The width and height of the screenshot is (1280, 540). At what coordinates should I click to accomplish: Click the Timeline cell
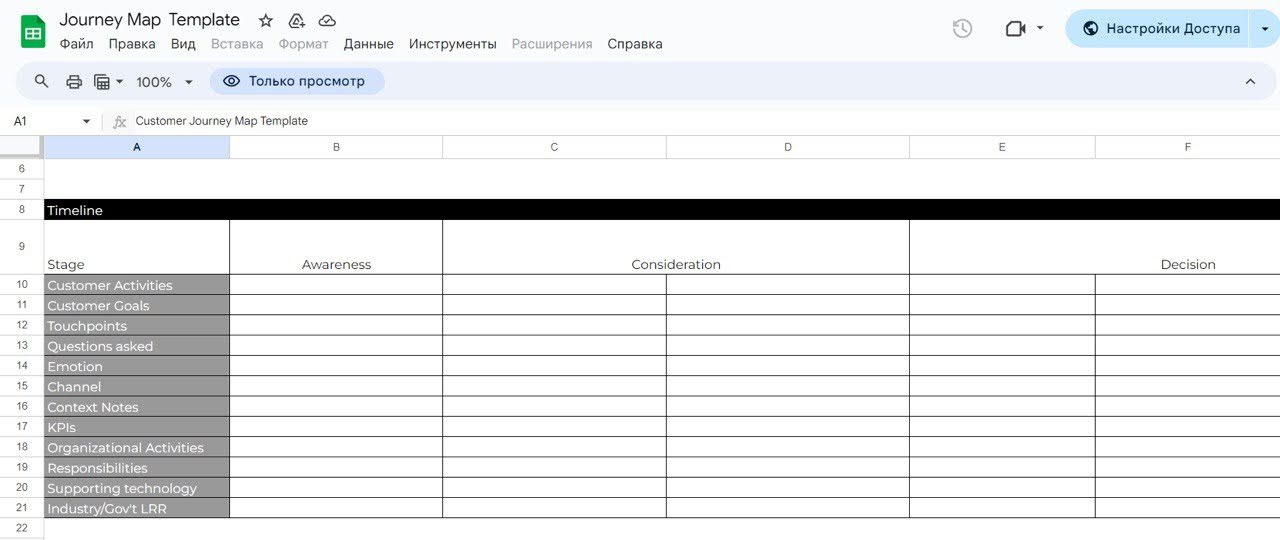coord(137,210)
